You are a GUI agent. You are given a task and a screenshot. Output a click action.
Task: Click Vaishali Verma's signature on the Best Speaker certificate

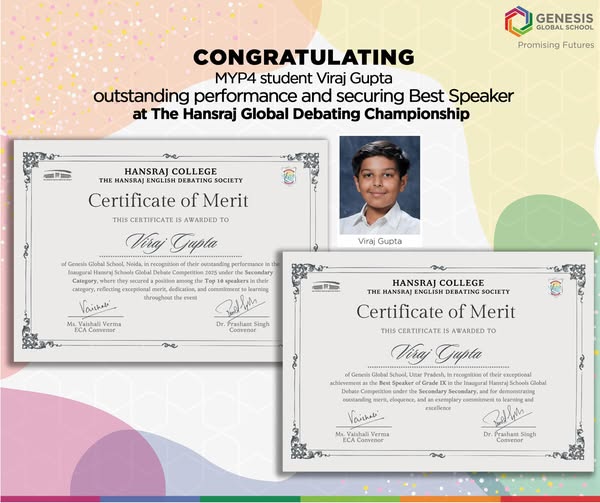361,416
